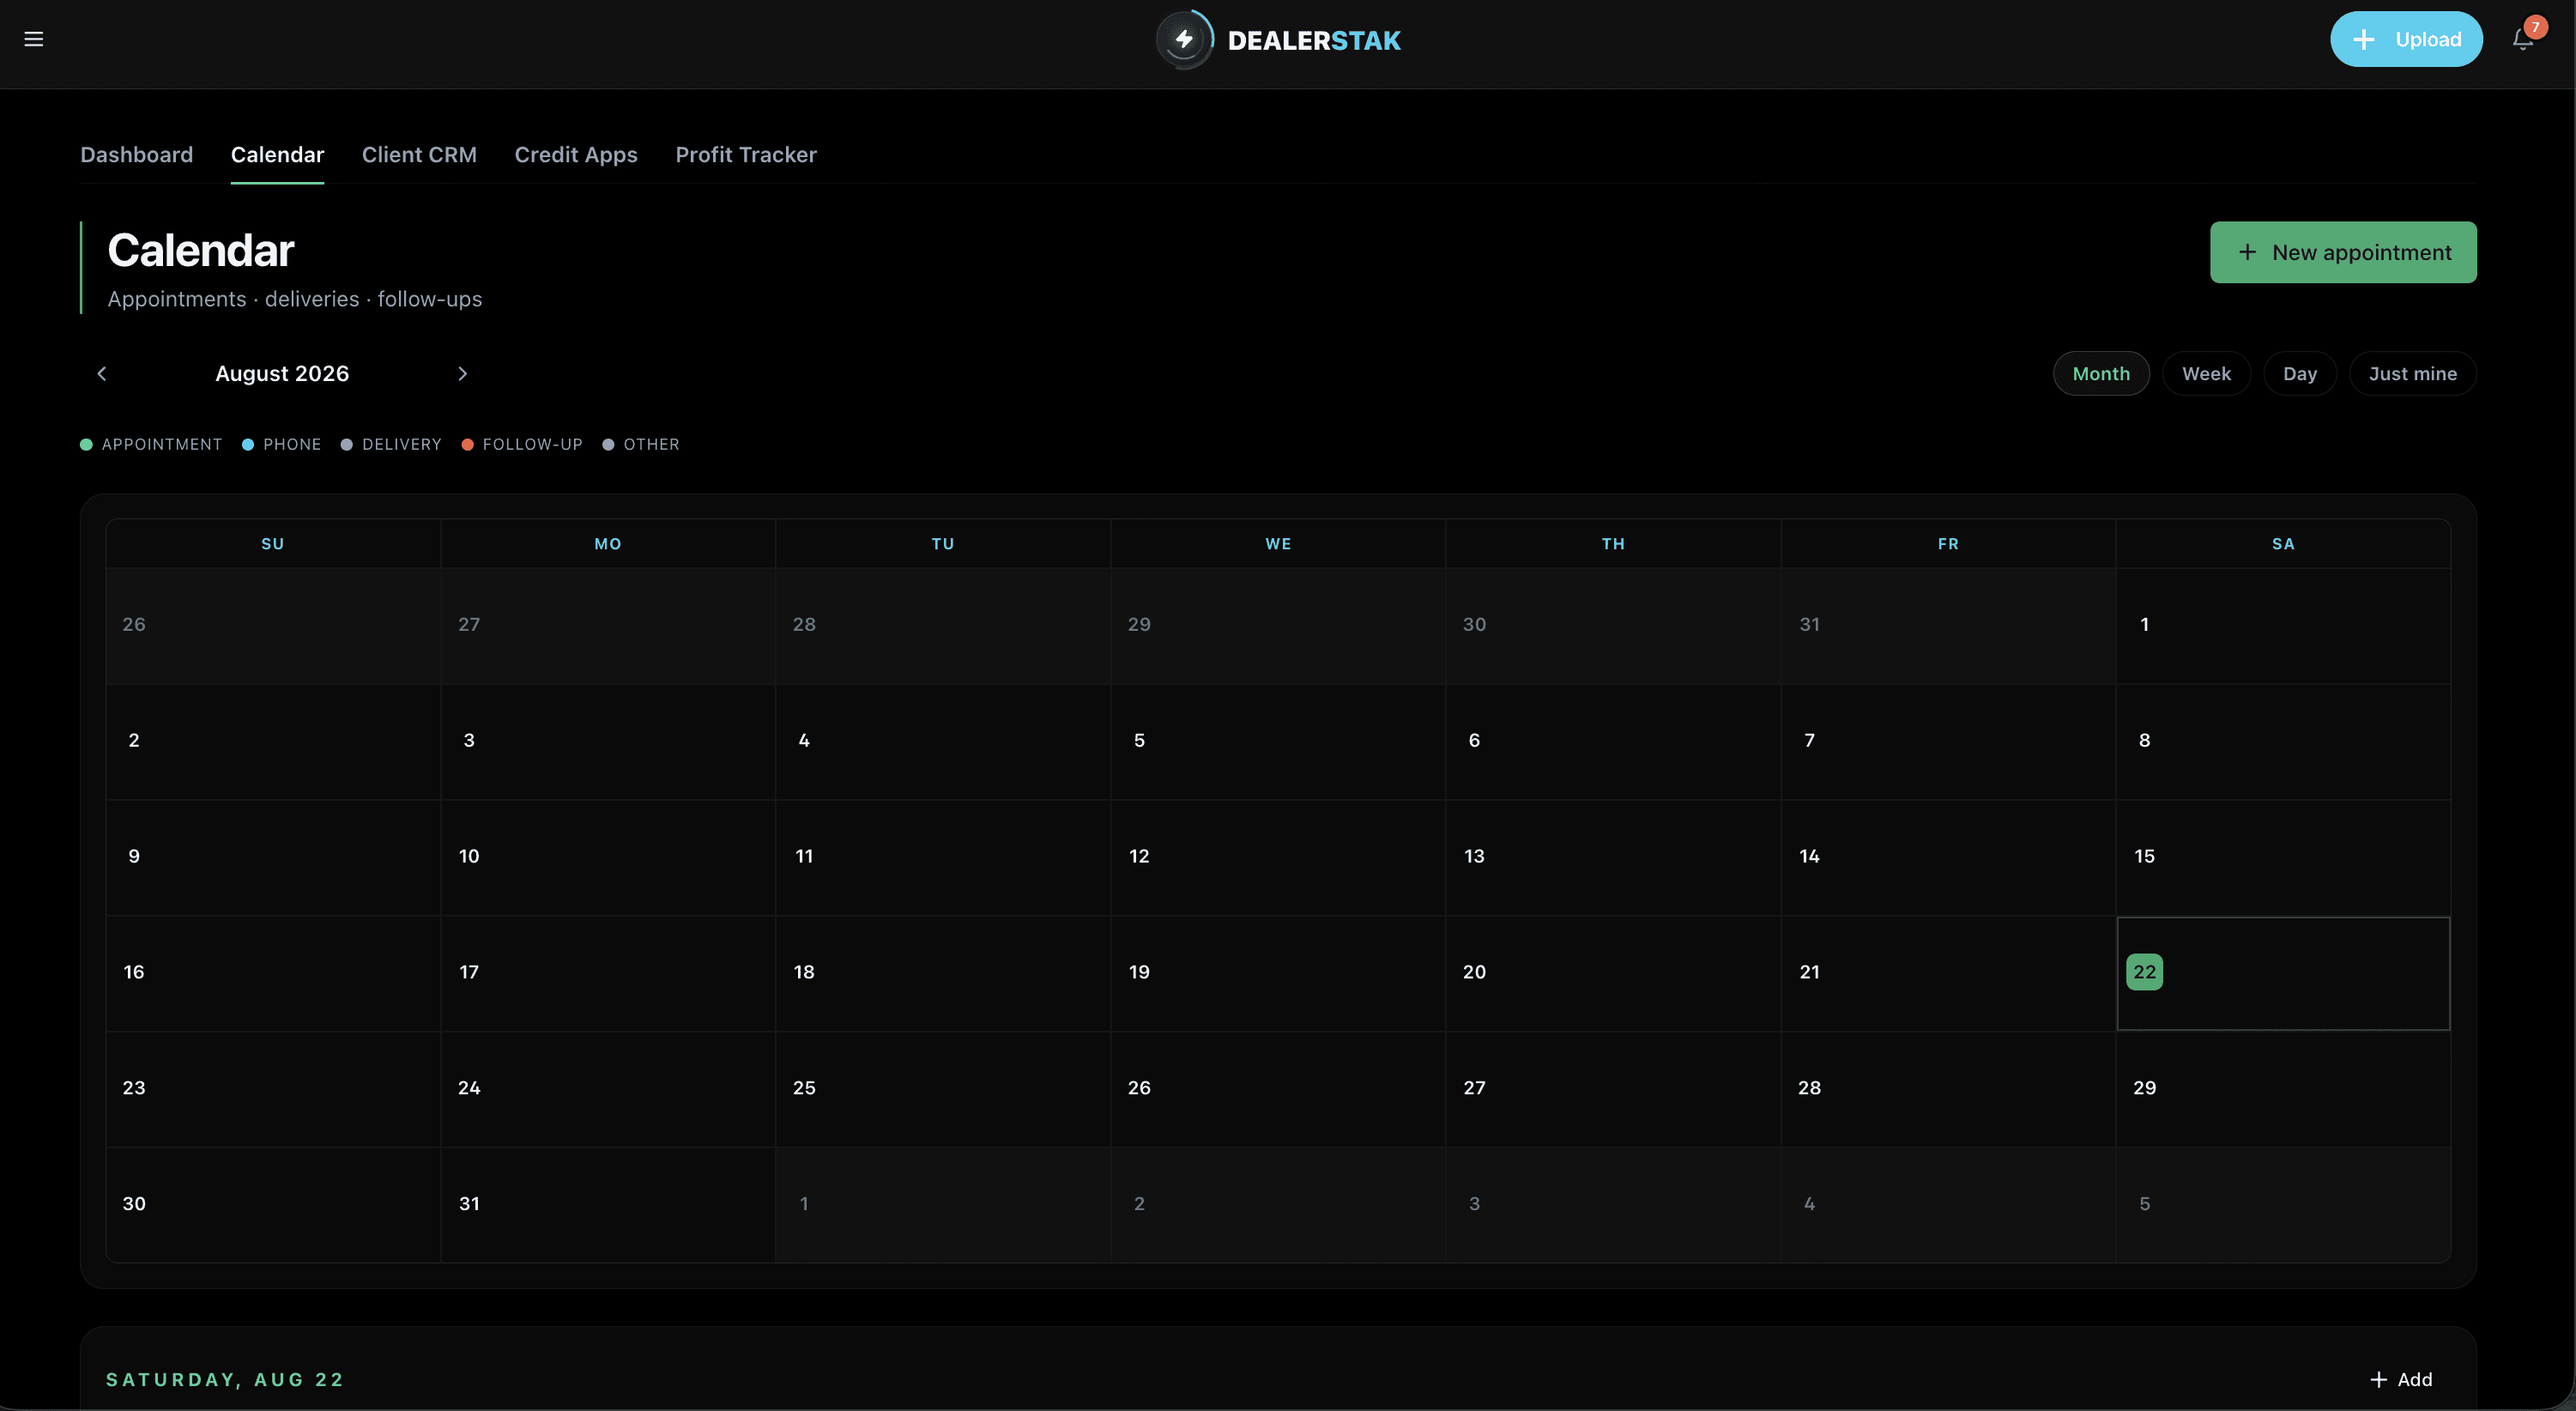2576x1411 pixels.
Task: Click the Upload button
Action: pos(2406,39)
